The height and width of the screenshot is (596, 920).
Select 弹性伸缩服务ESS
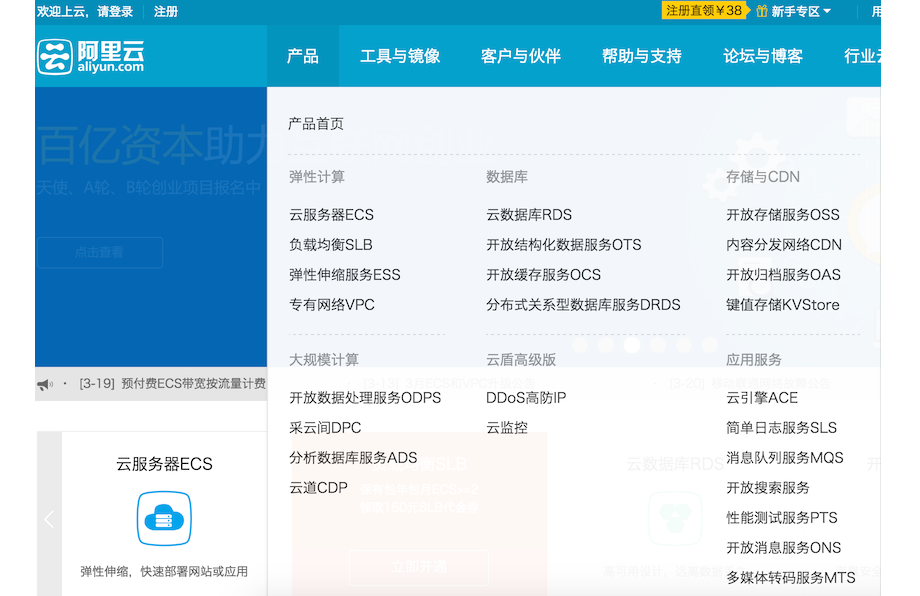click(x=345, y=275)
